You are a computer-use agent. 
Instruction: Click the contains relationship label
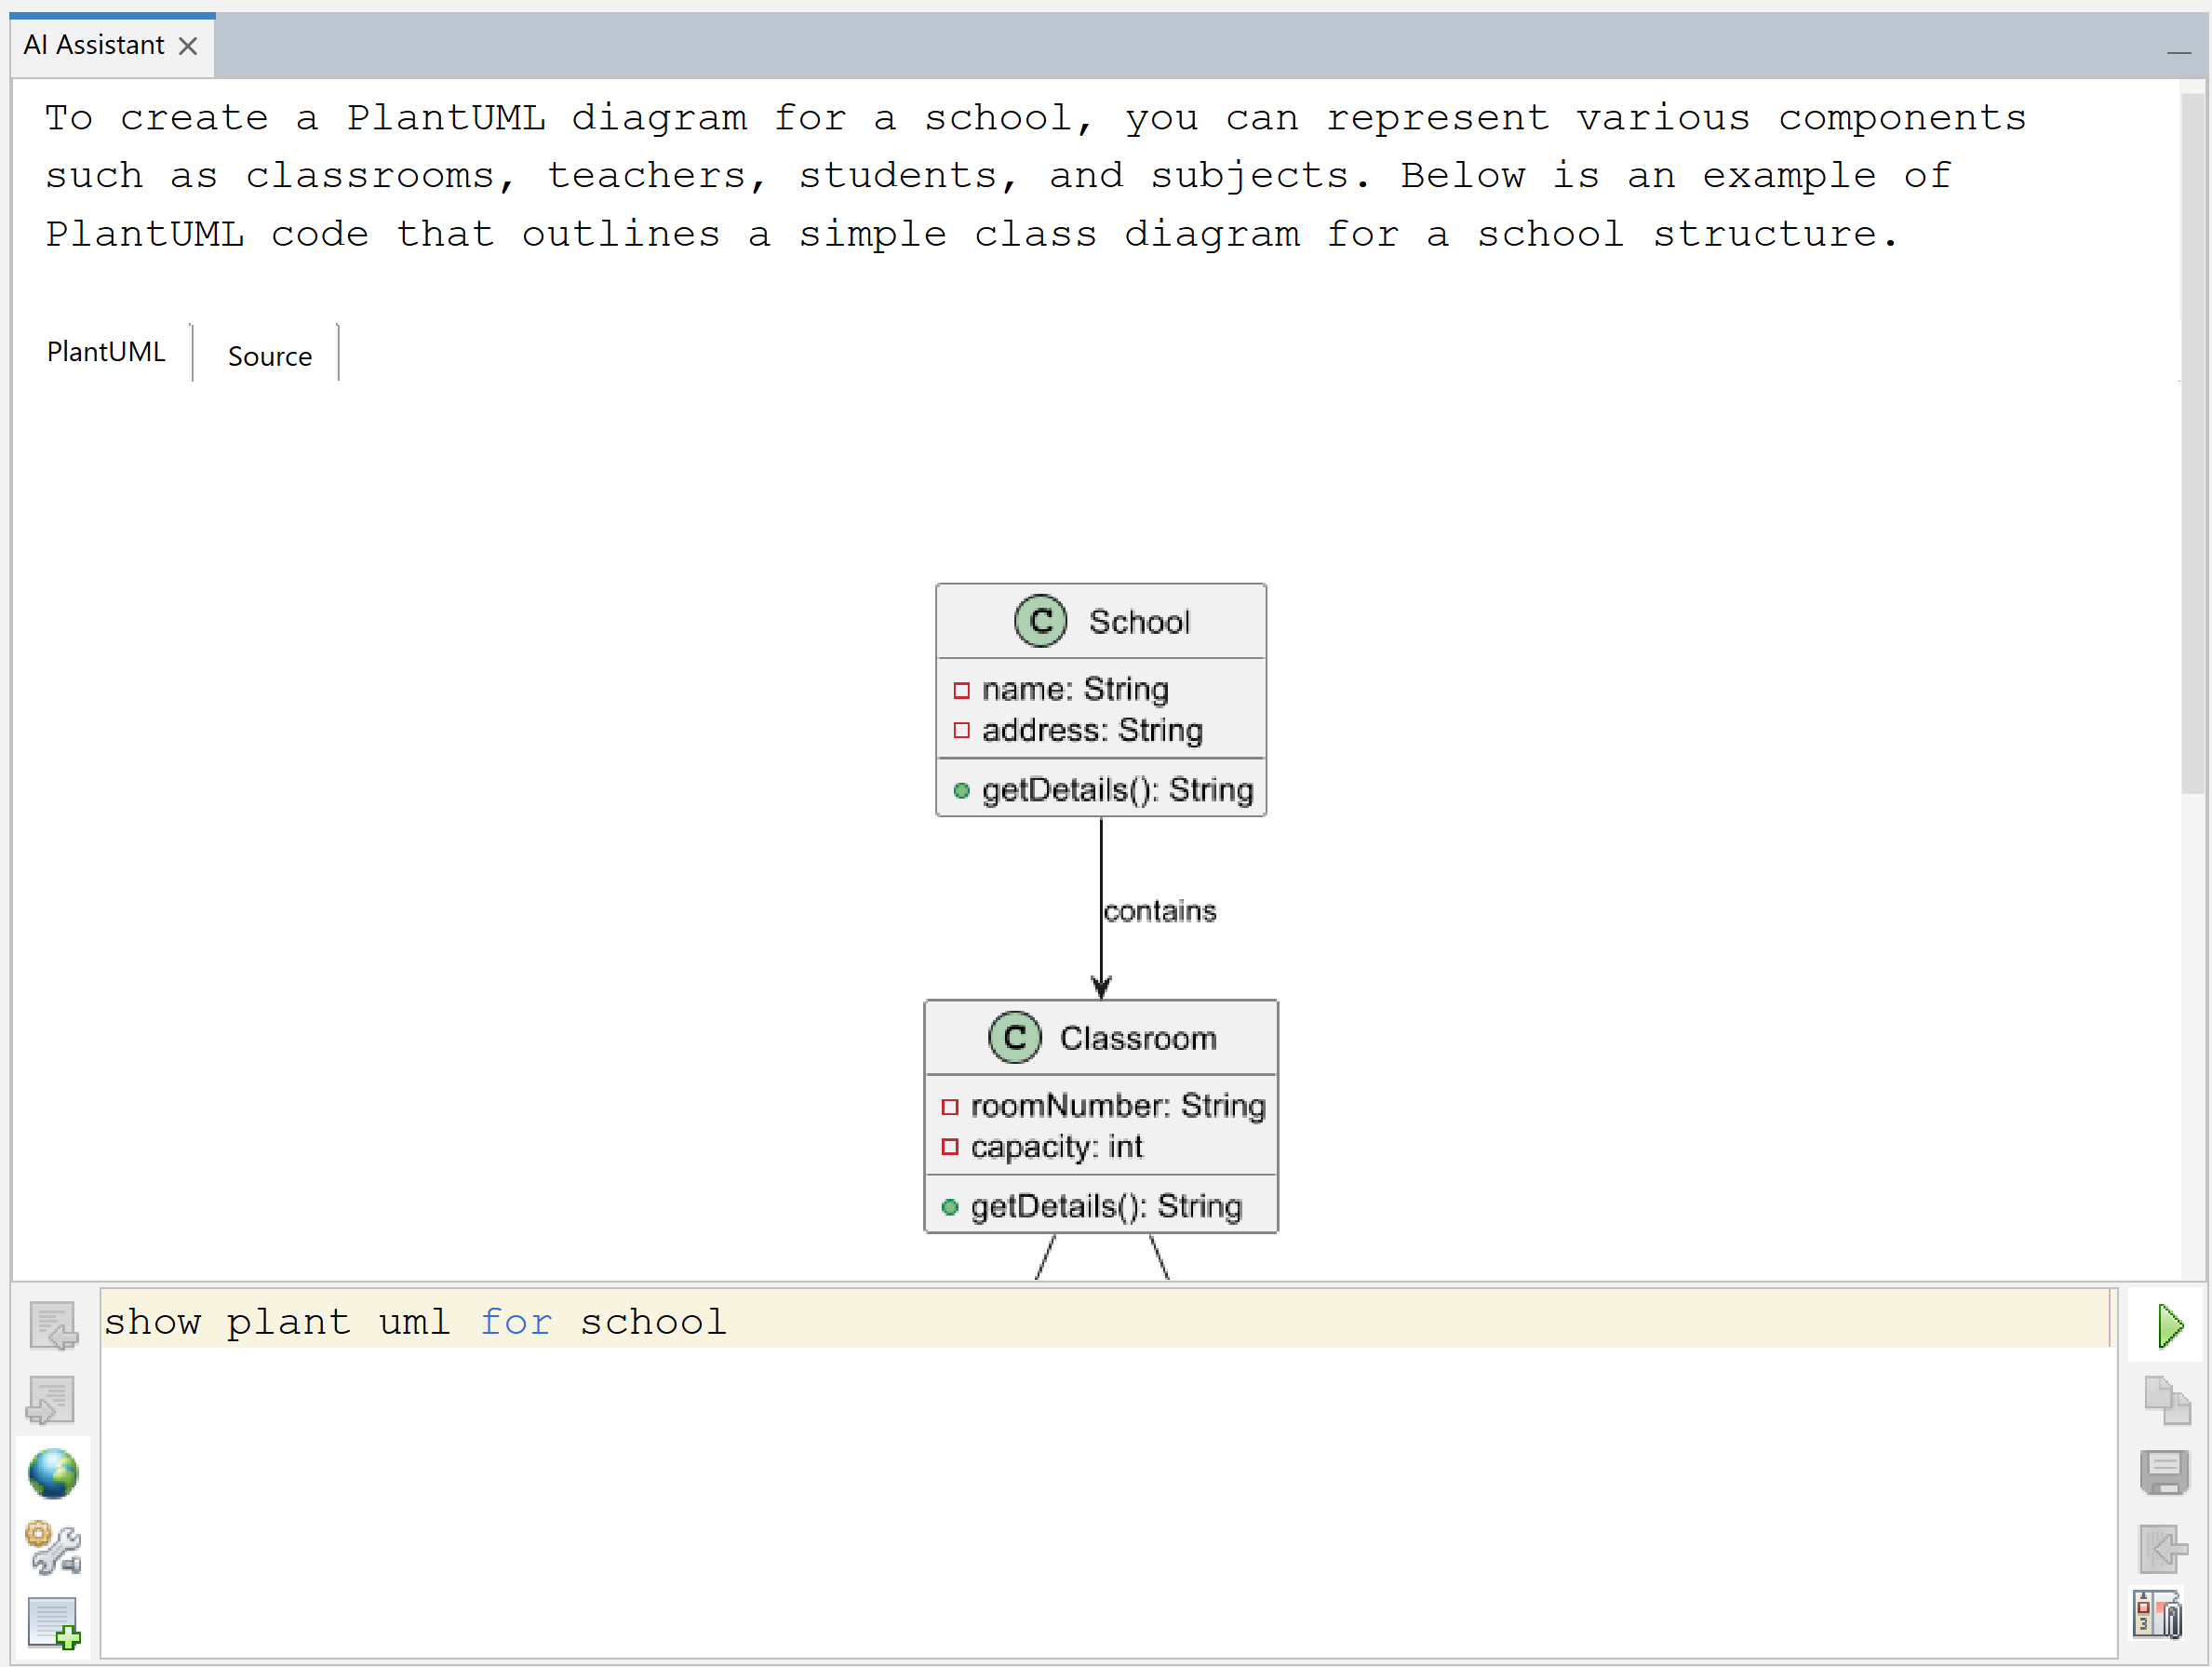click(1160, 911)
